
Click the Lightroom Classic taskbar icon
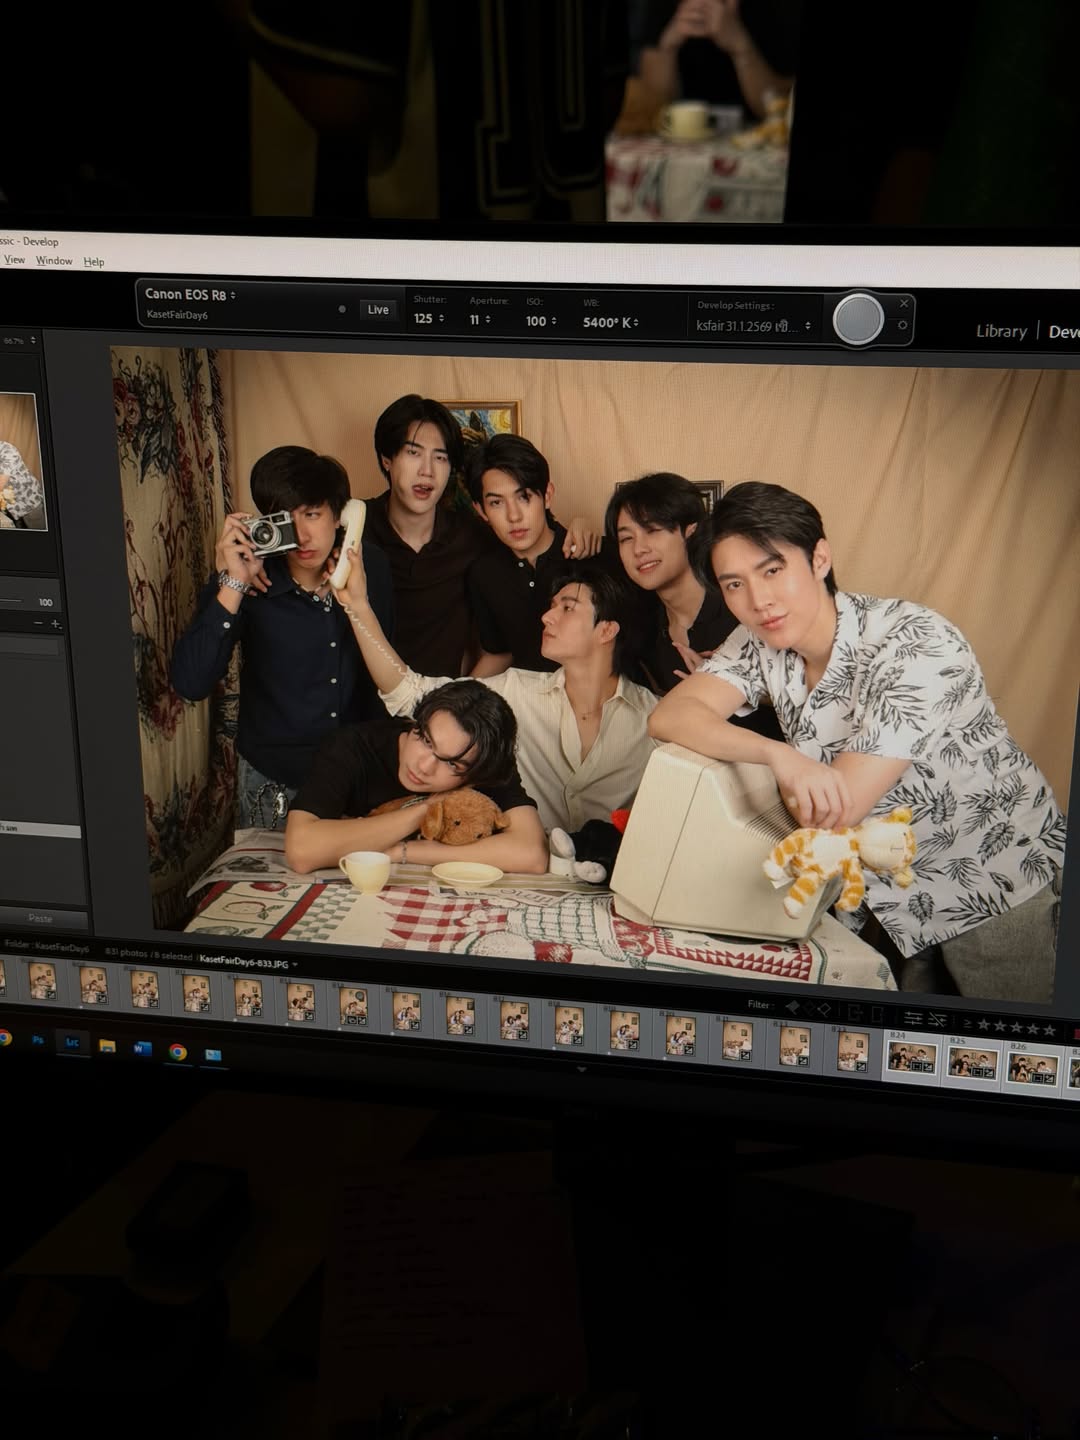click(72, 1042)
